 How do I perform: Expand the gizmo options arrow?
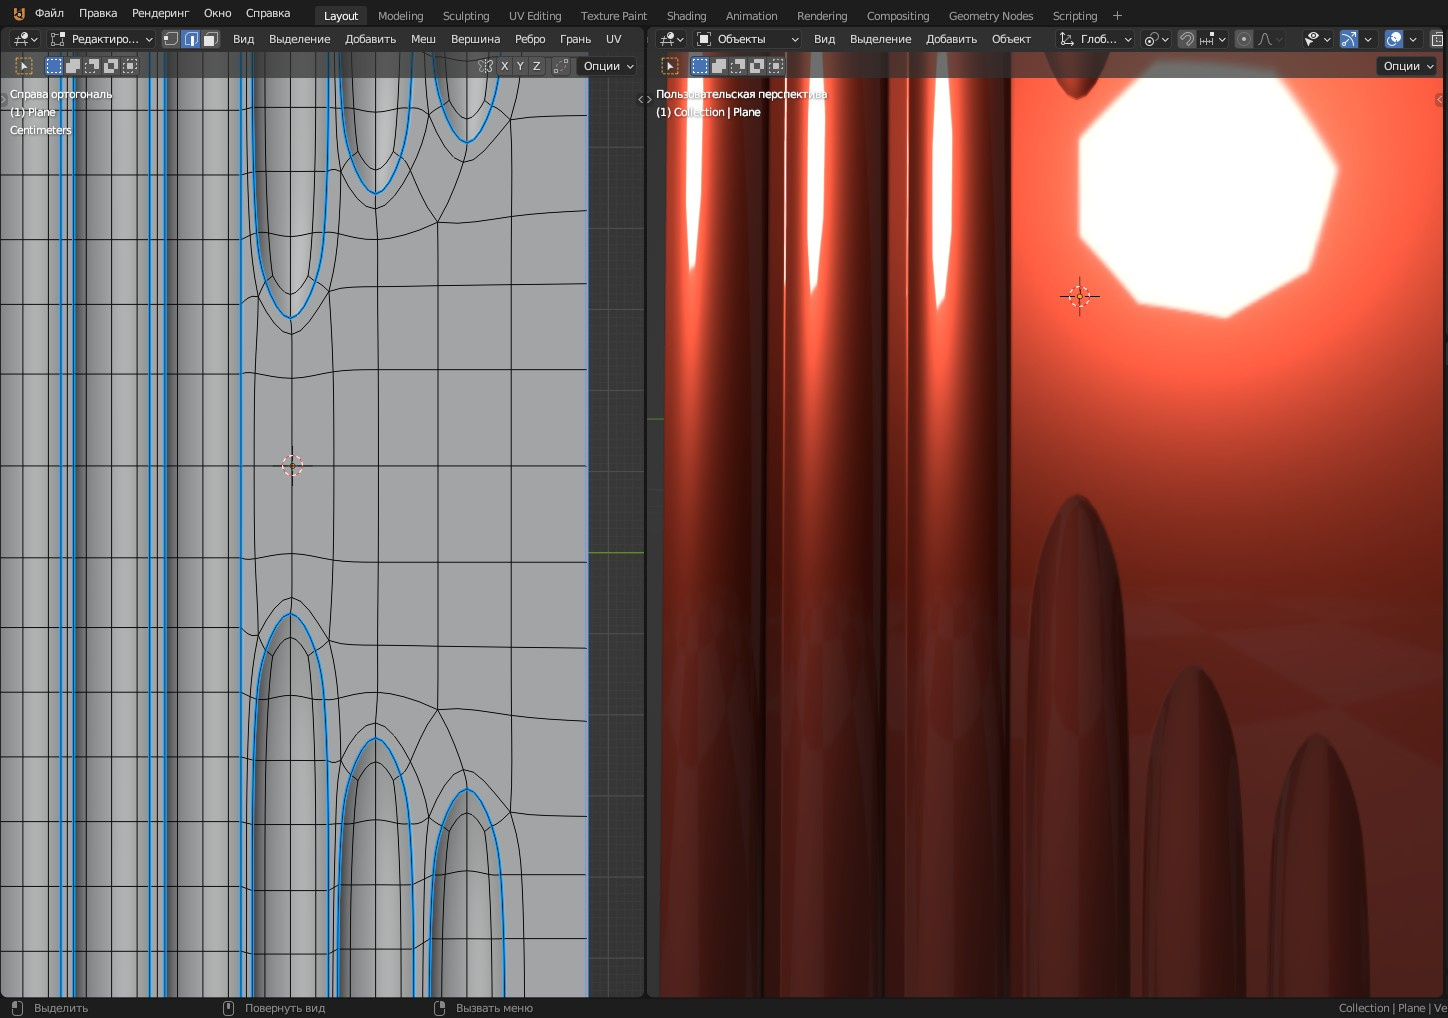click(x=1368, y=39)
